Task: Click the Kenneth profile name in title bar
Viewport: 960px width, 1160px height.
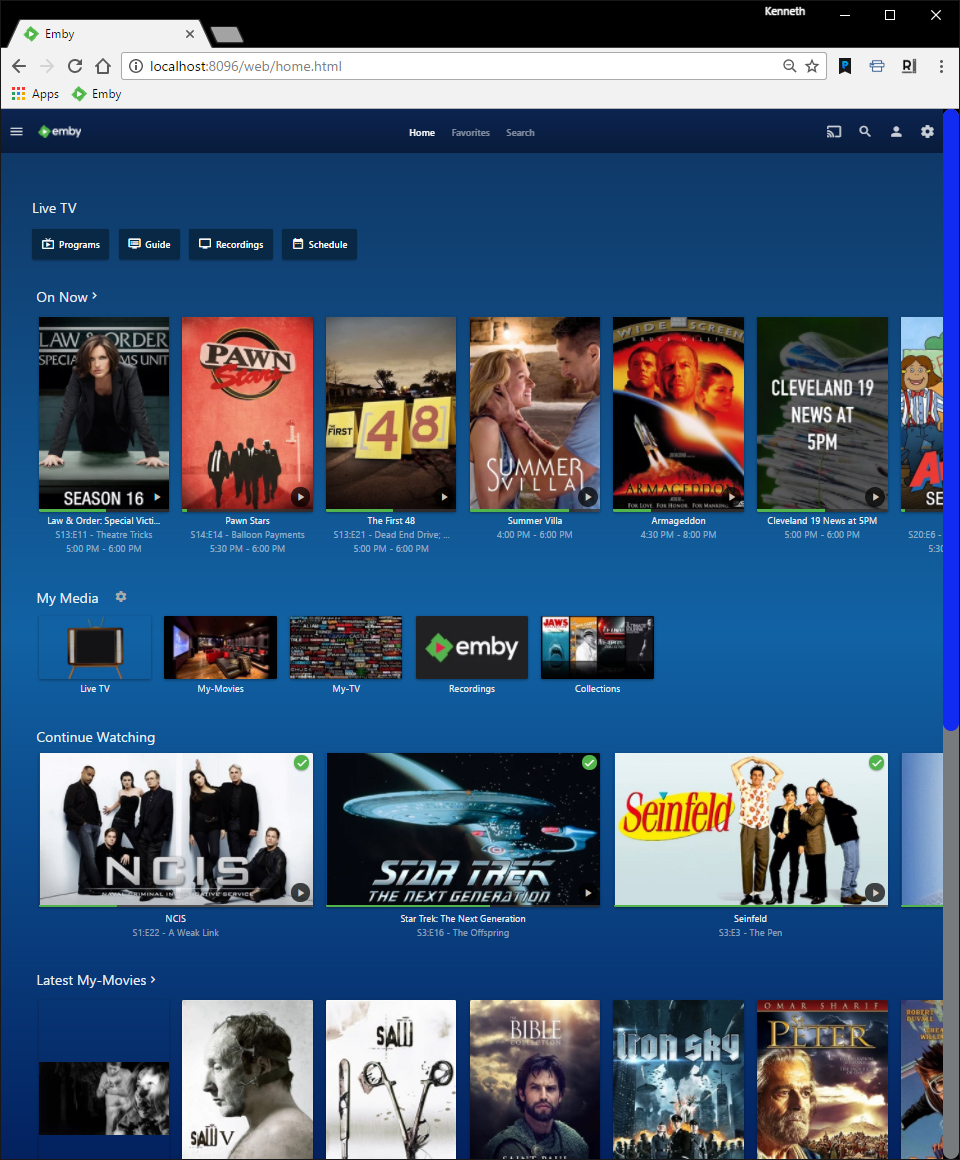Action: (785, 11)
